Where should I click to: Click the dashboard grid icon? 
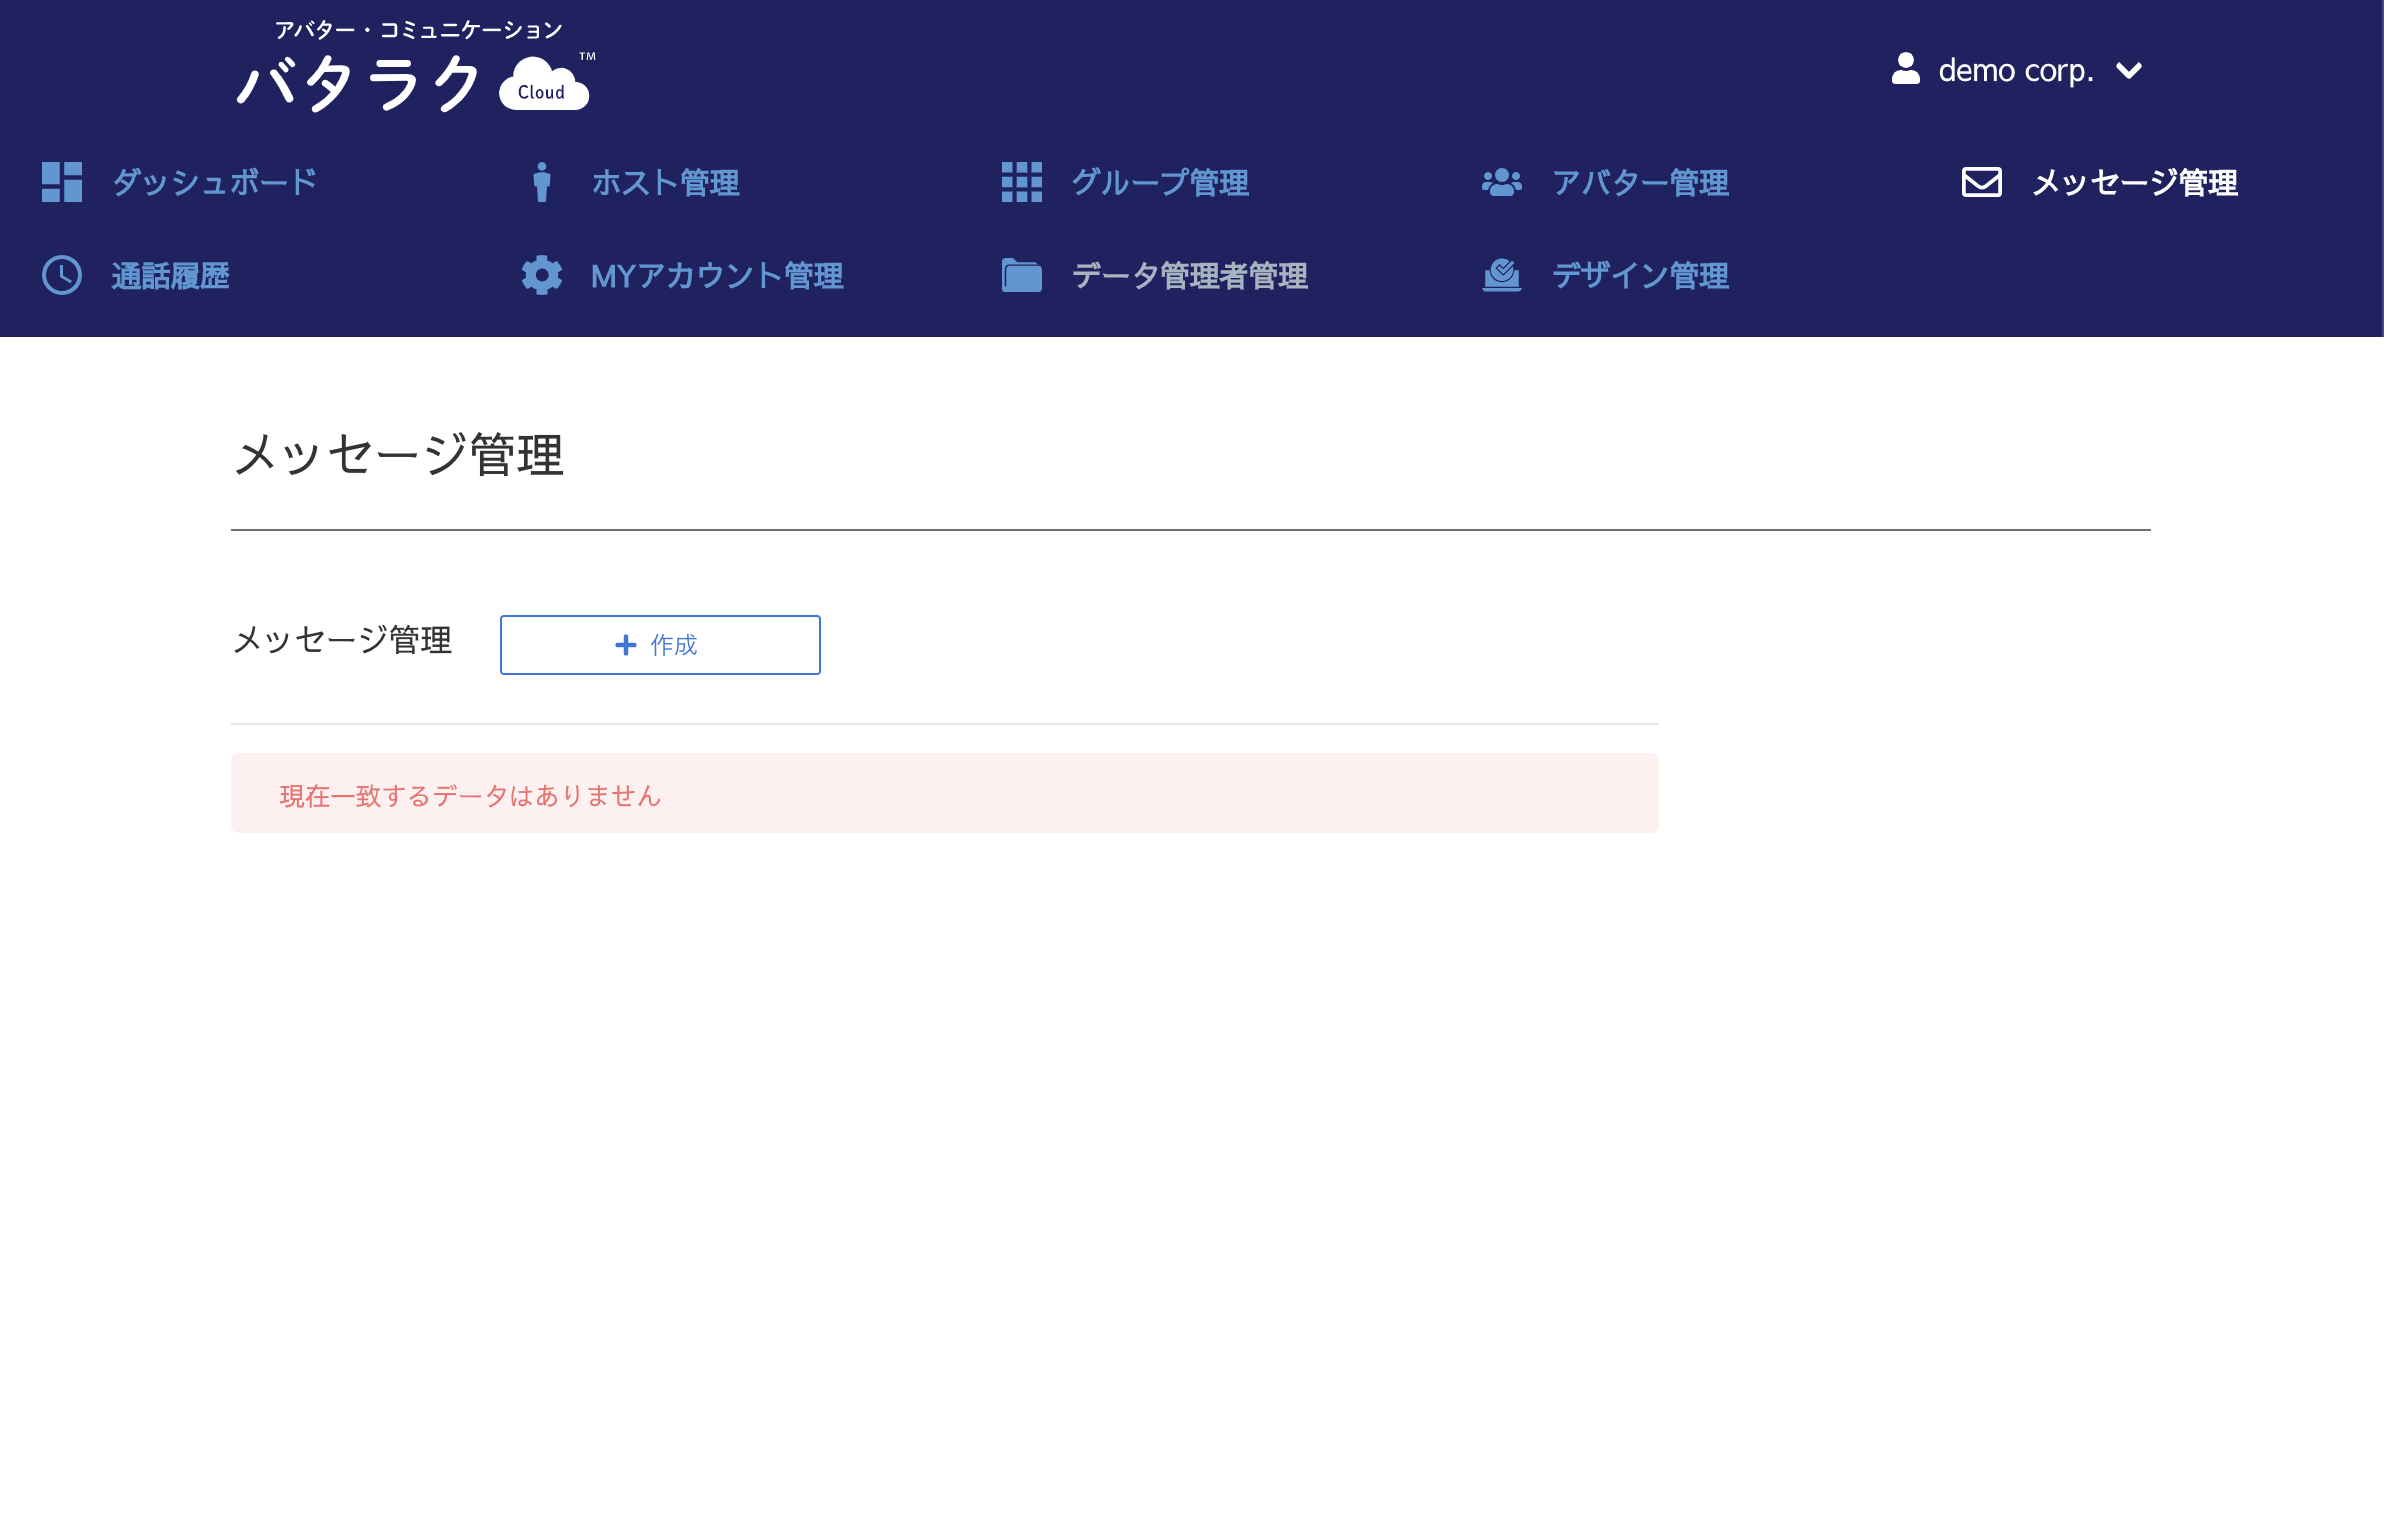tap(61, 182)
